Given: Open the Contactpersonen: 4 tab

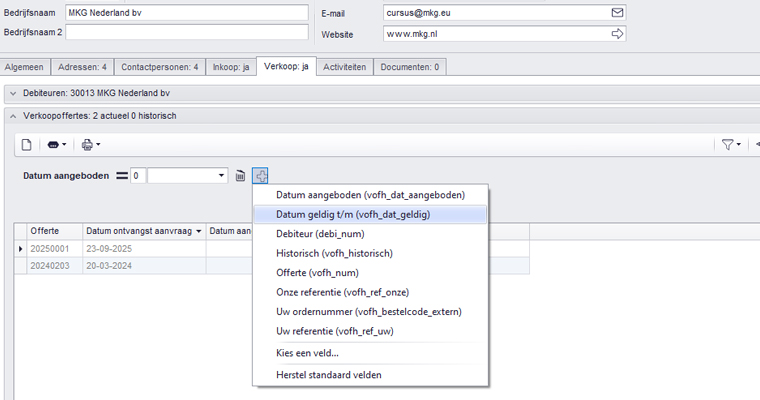Looking at the screenshot, I should (159, 67).
